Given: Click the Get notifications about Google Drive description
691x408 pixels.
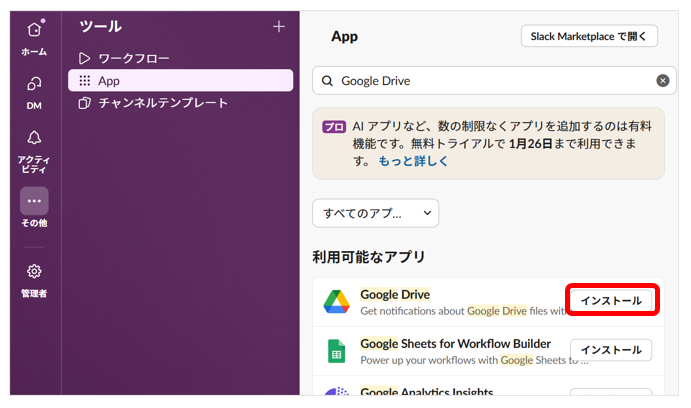Looking at the screenshot, I should 464,311.
